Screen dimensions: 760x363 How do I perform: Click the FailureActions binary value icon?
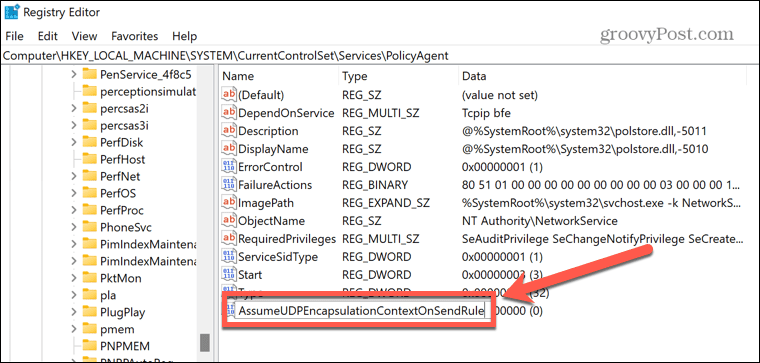[228, 185]
